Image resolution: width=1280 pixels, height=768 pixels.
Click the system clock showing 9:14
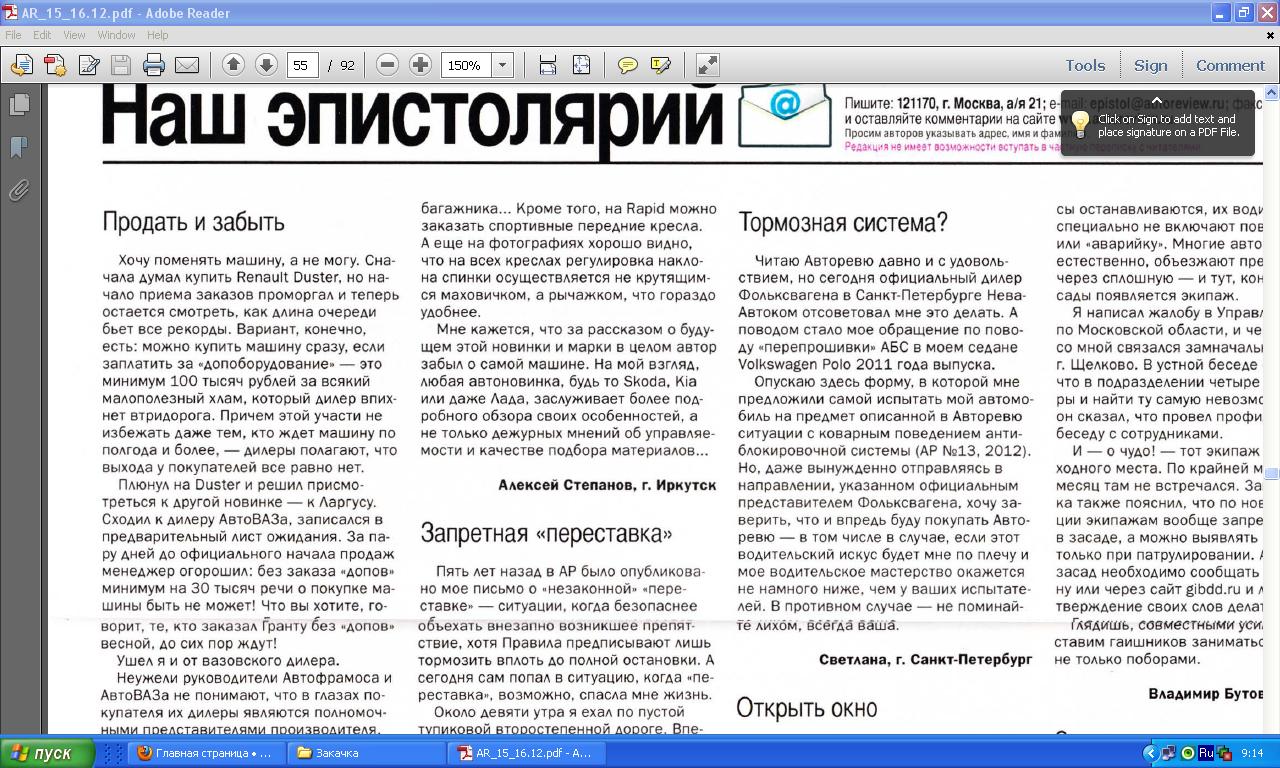tap(1252, 753)
